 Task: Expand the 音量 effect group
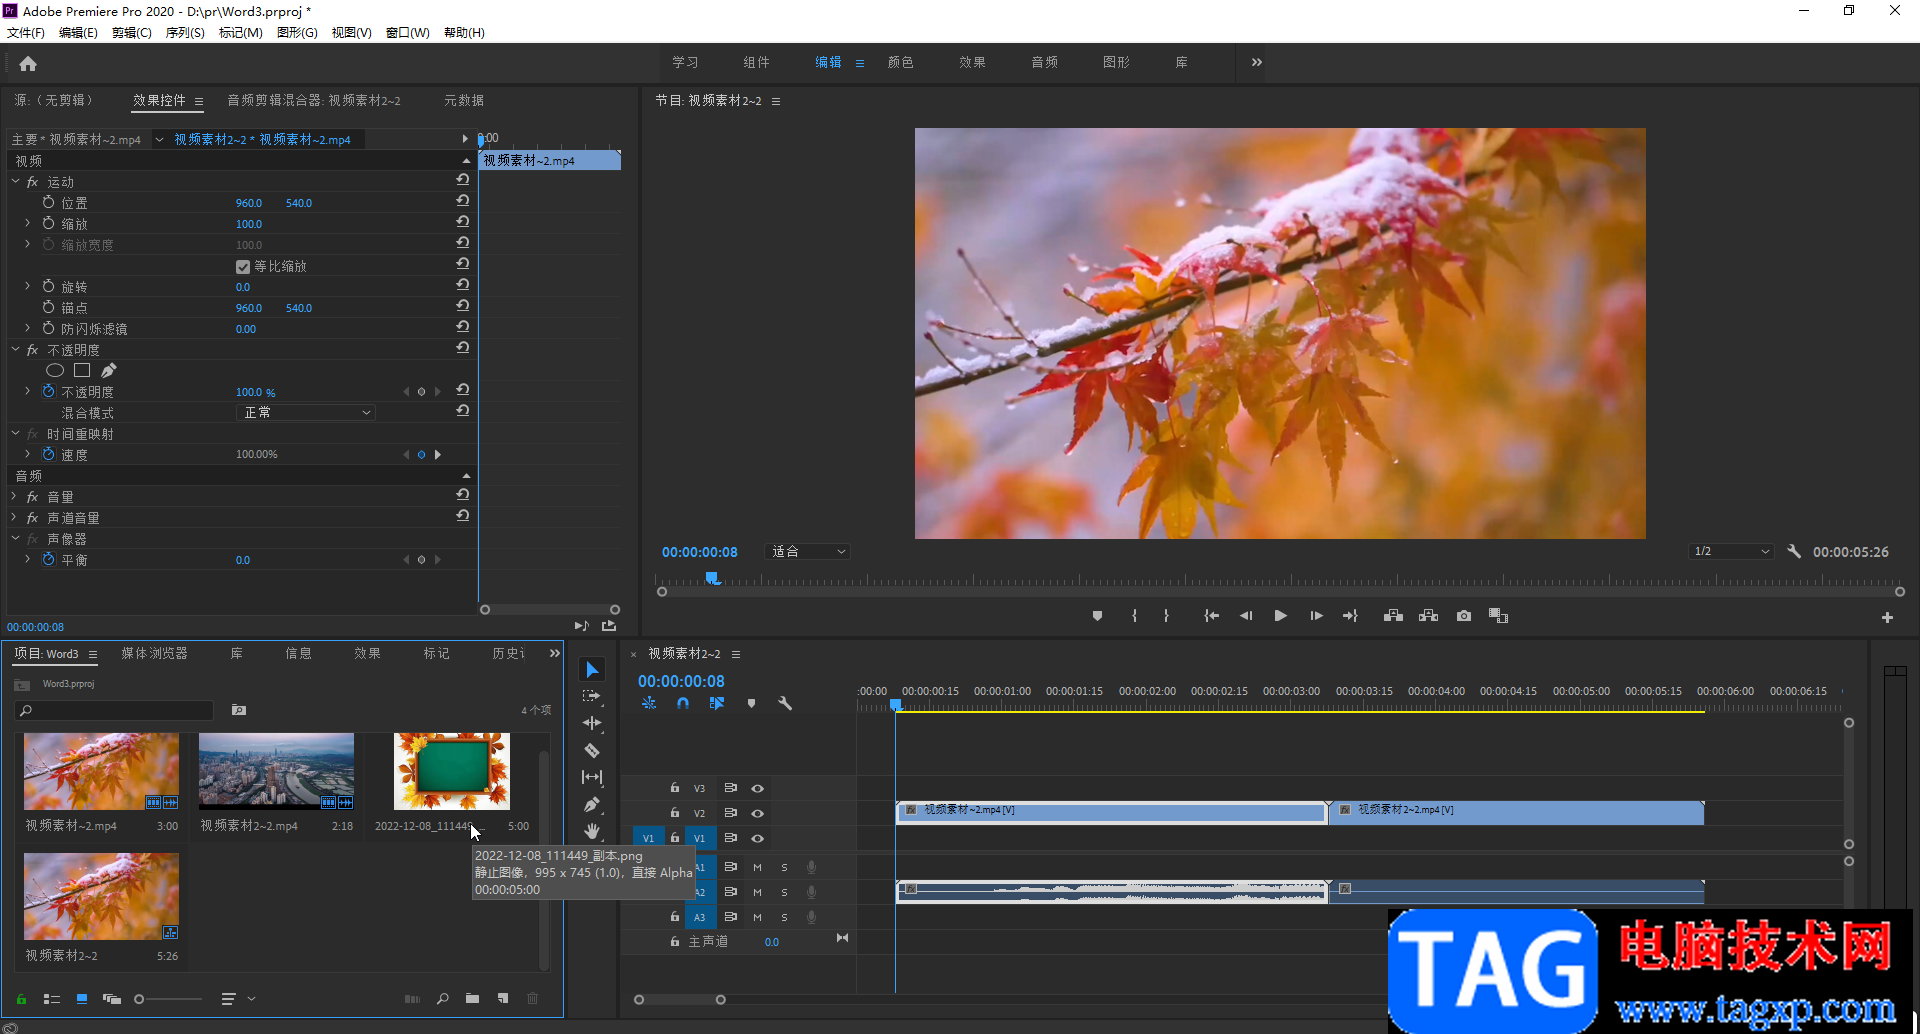point(14,496)
